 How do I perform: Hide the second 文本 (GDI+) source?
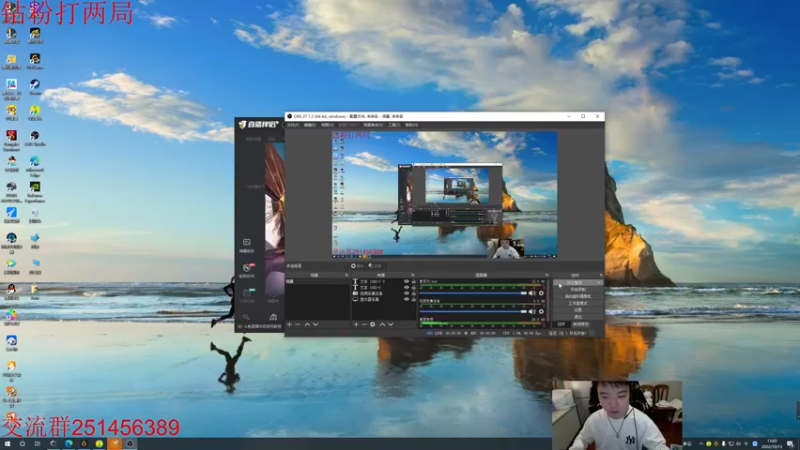pyautogui.click(x=406, y=287)
